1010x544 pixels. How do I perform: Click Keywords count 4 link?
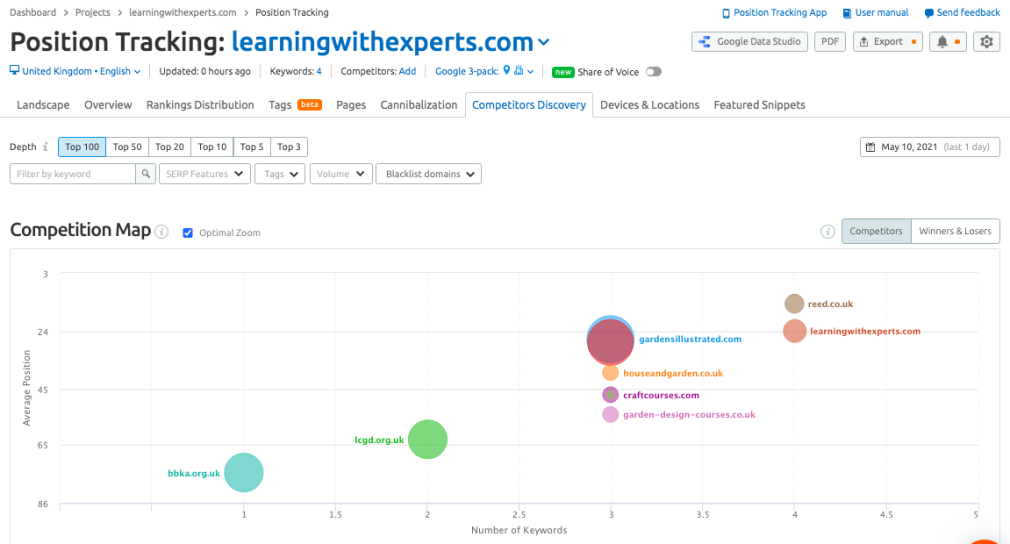318,71
